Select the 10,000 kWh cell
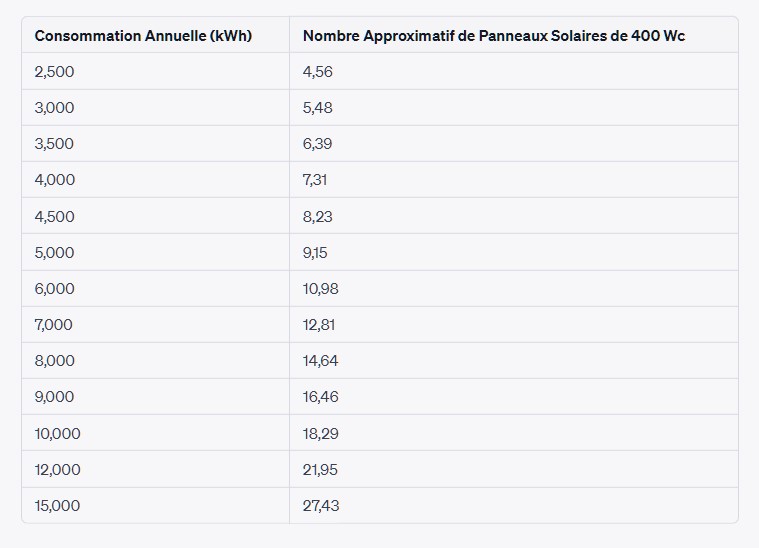The image size is (759, 548). (57, 433)
